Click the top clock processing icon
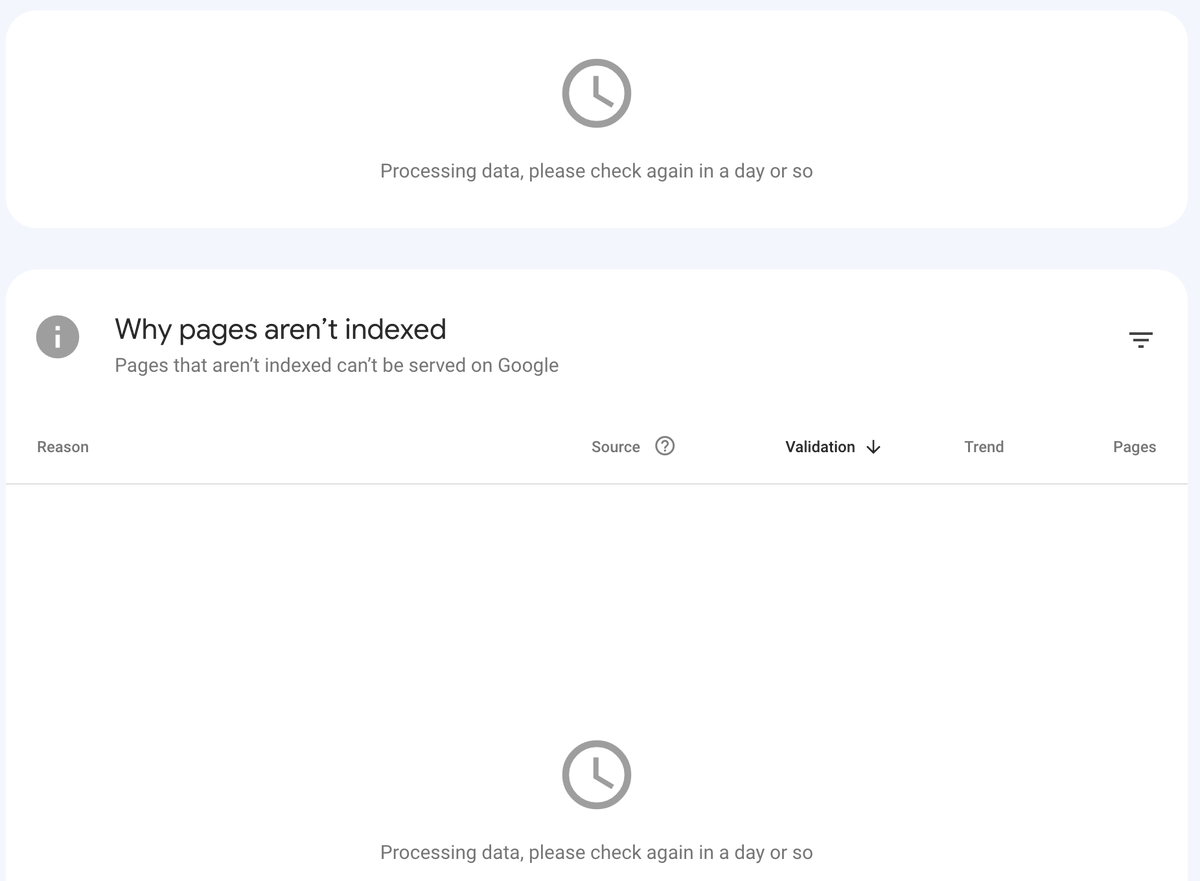 [x=597, y=93]
